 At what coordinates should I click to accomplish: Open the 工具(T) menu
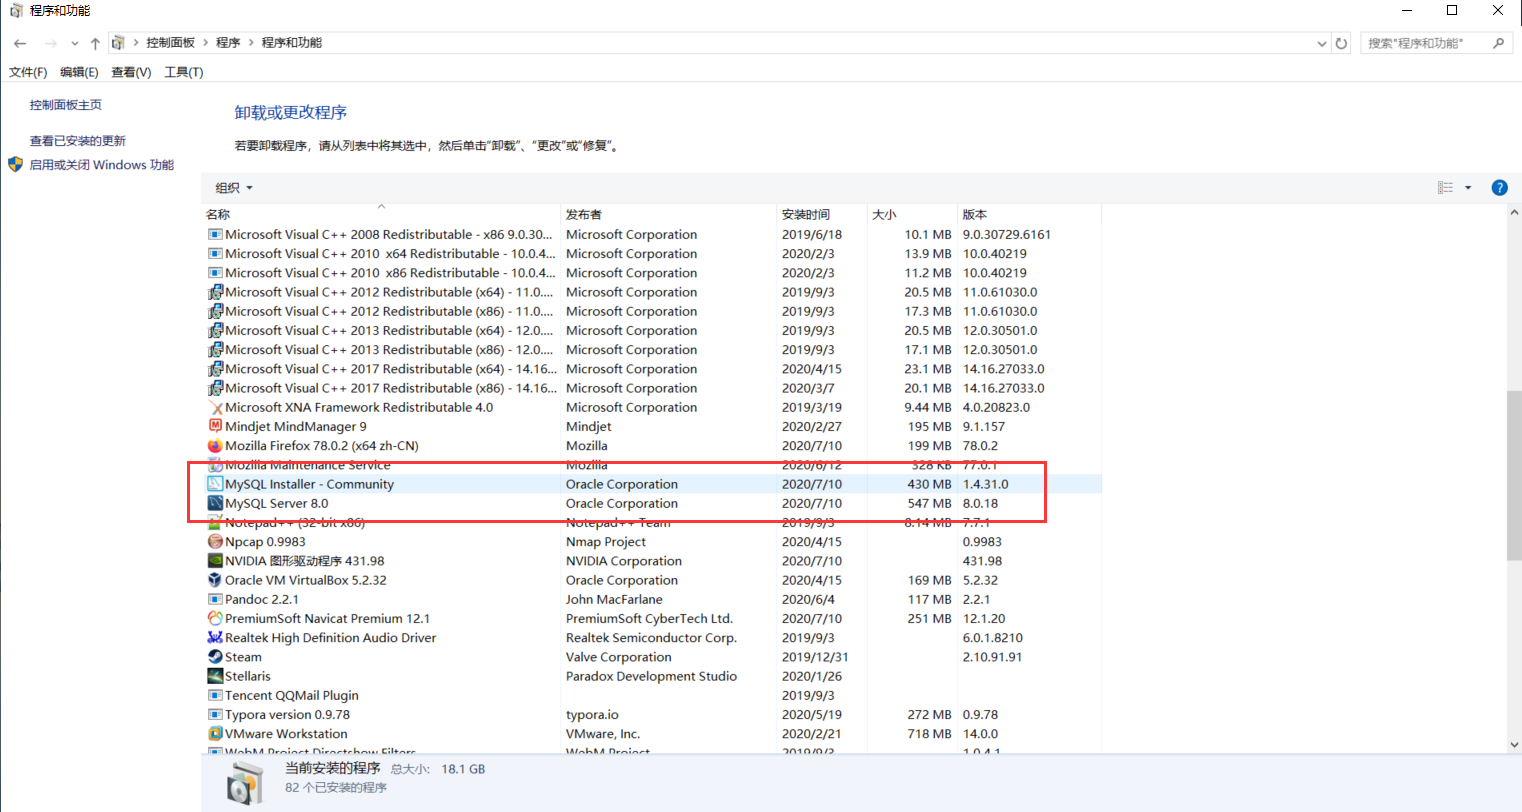184,72
